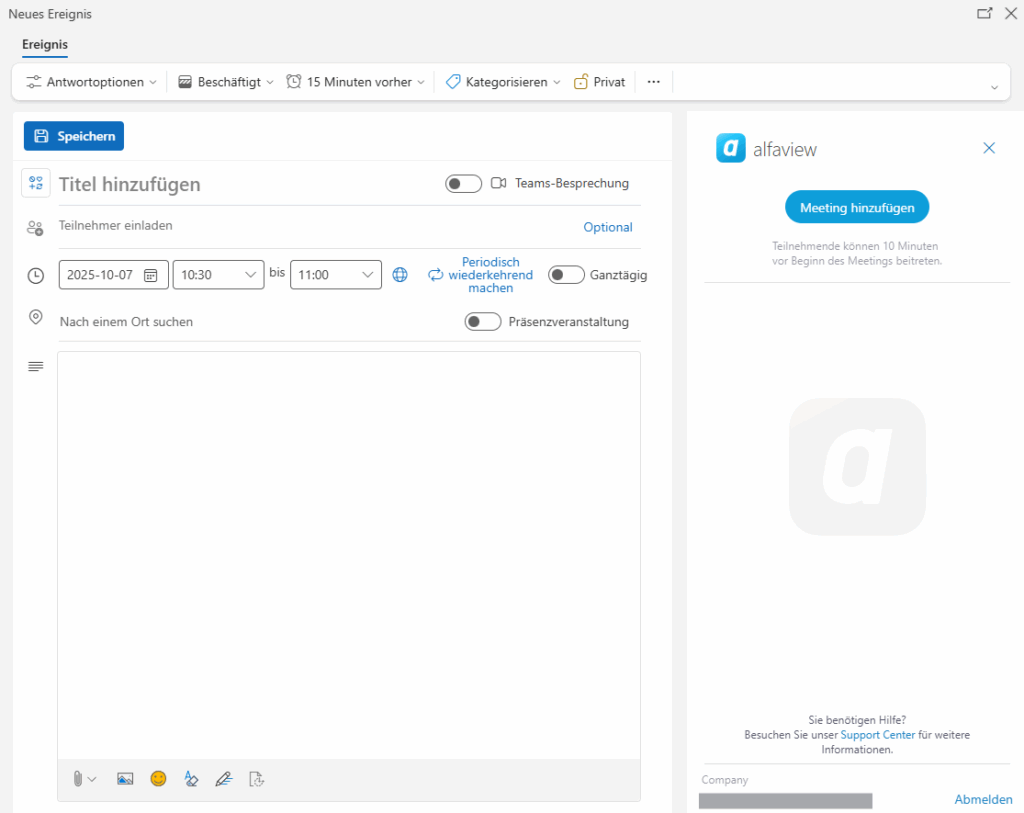The image size is (1024, 813).
Task: Open the pen drawing tool icon
Action: (x=224, y=778)
